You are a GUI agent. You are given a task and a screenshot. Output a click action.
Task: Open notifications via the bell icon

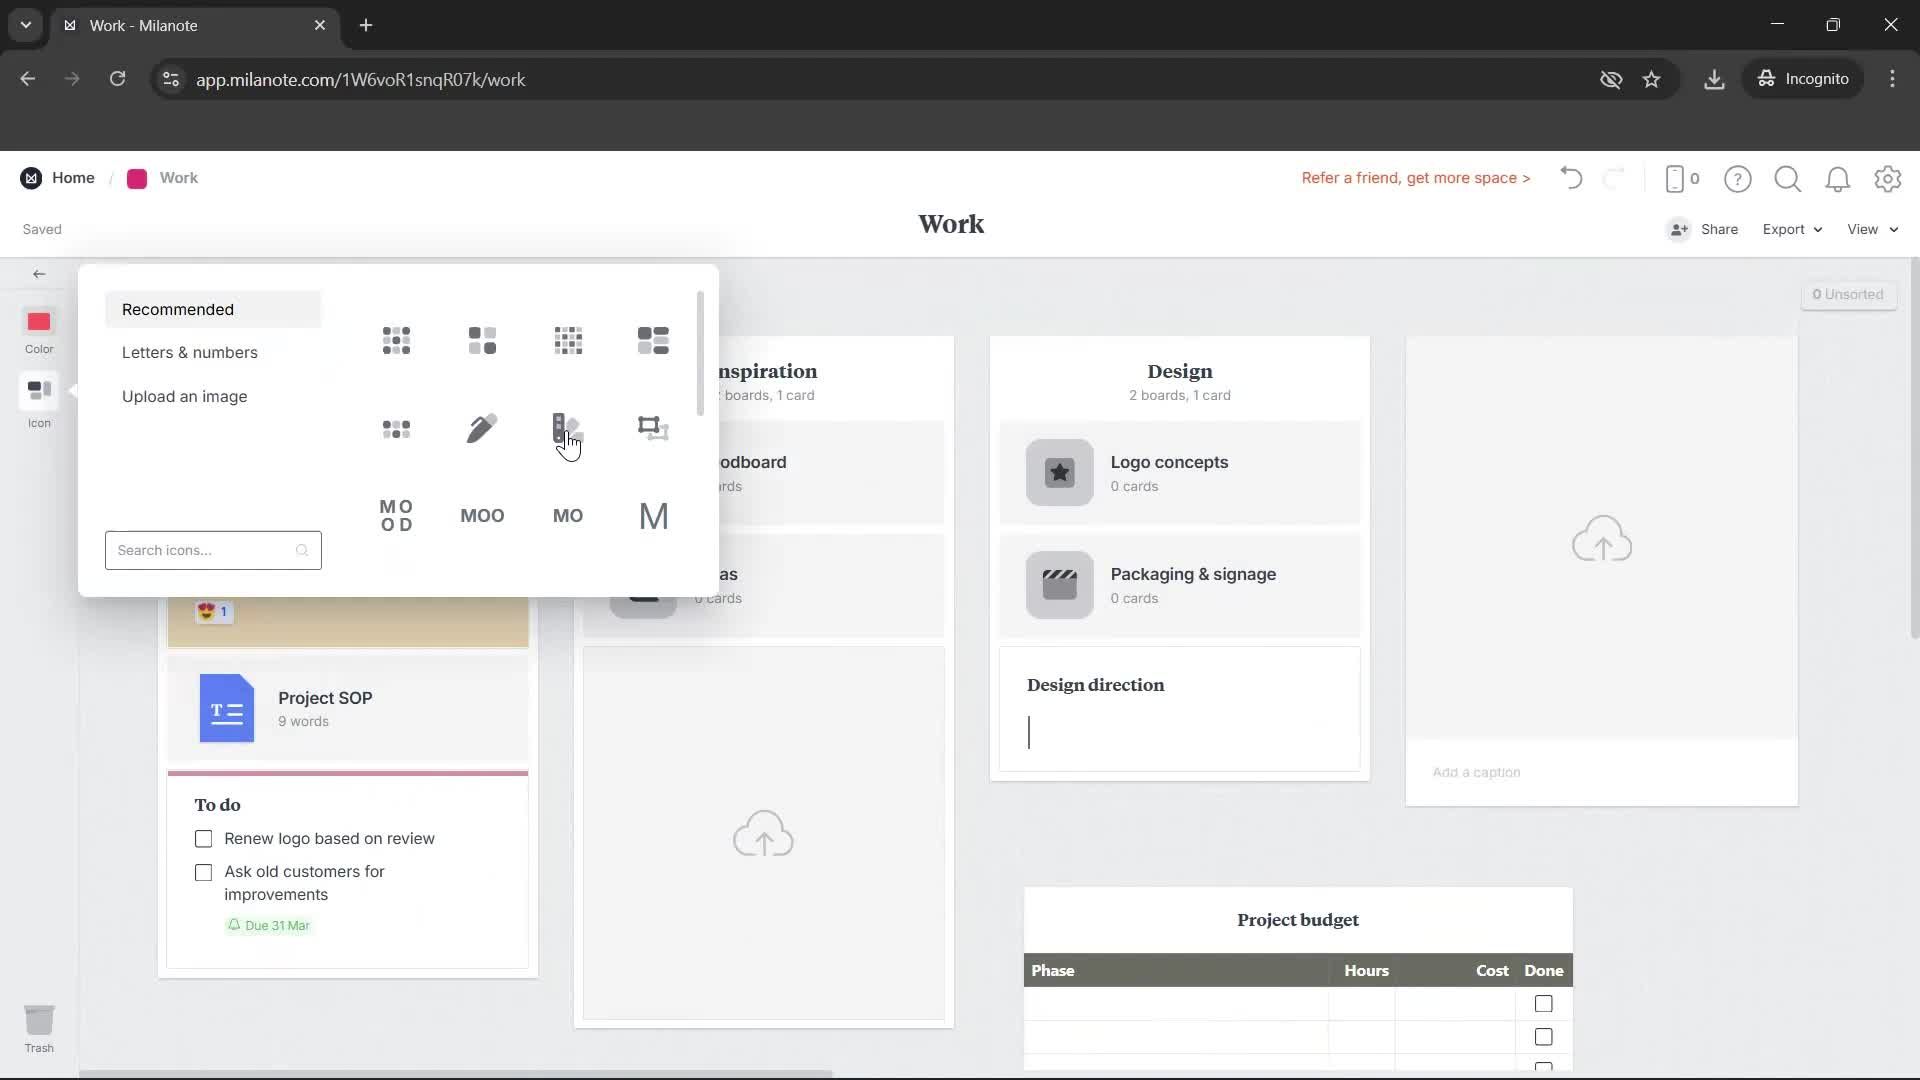coord(1838,178)
